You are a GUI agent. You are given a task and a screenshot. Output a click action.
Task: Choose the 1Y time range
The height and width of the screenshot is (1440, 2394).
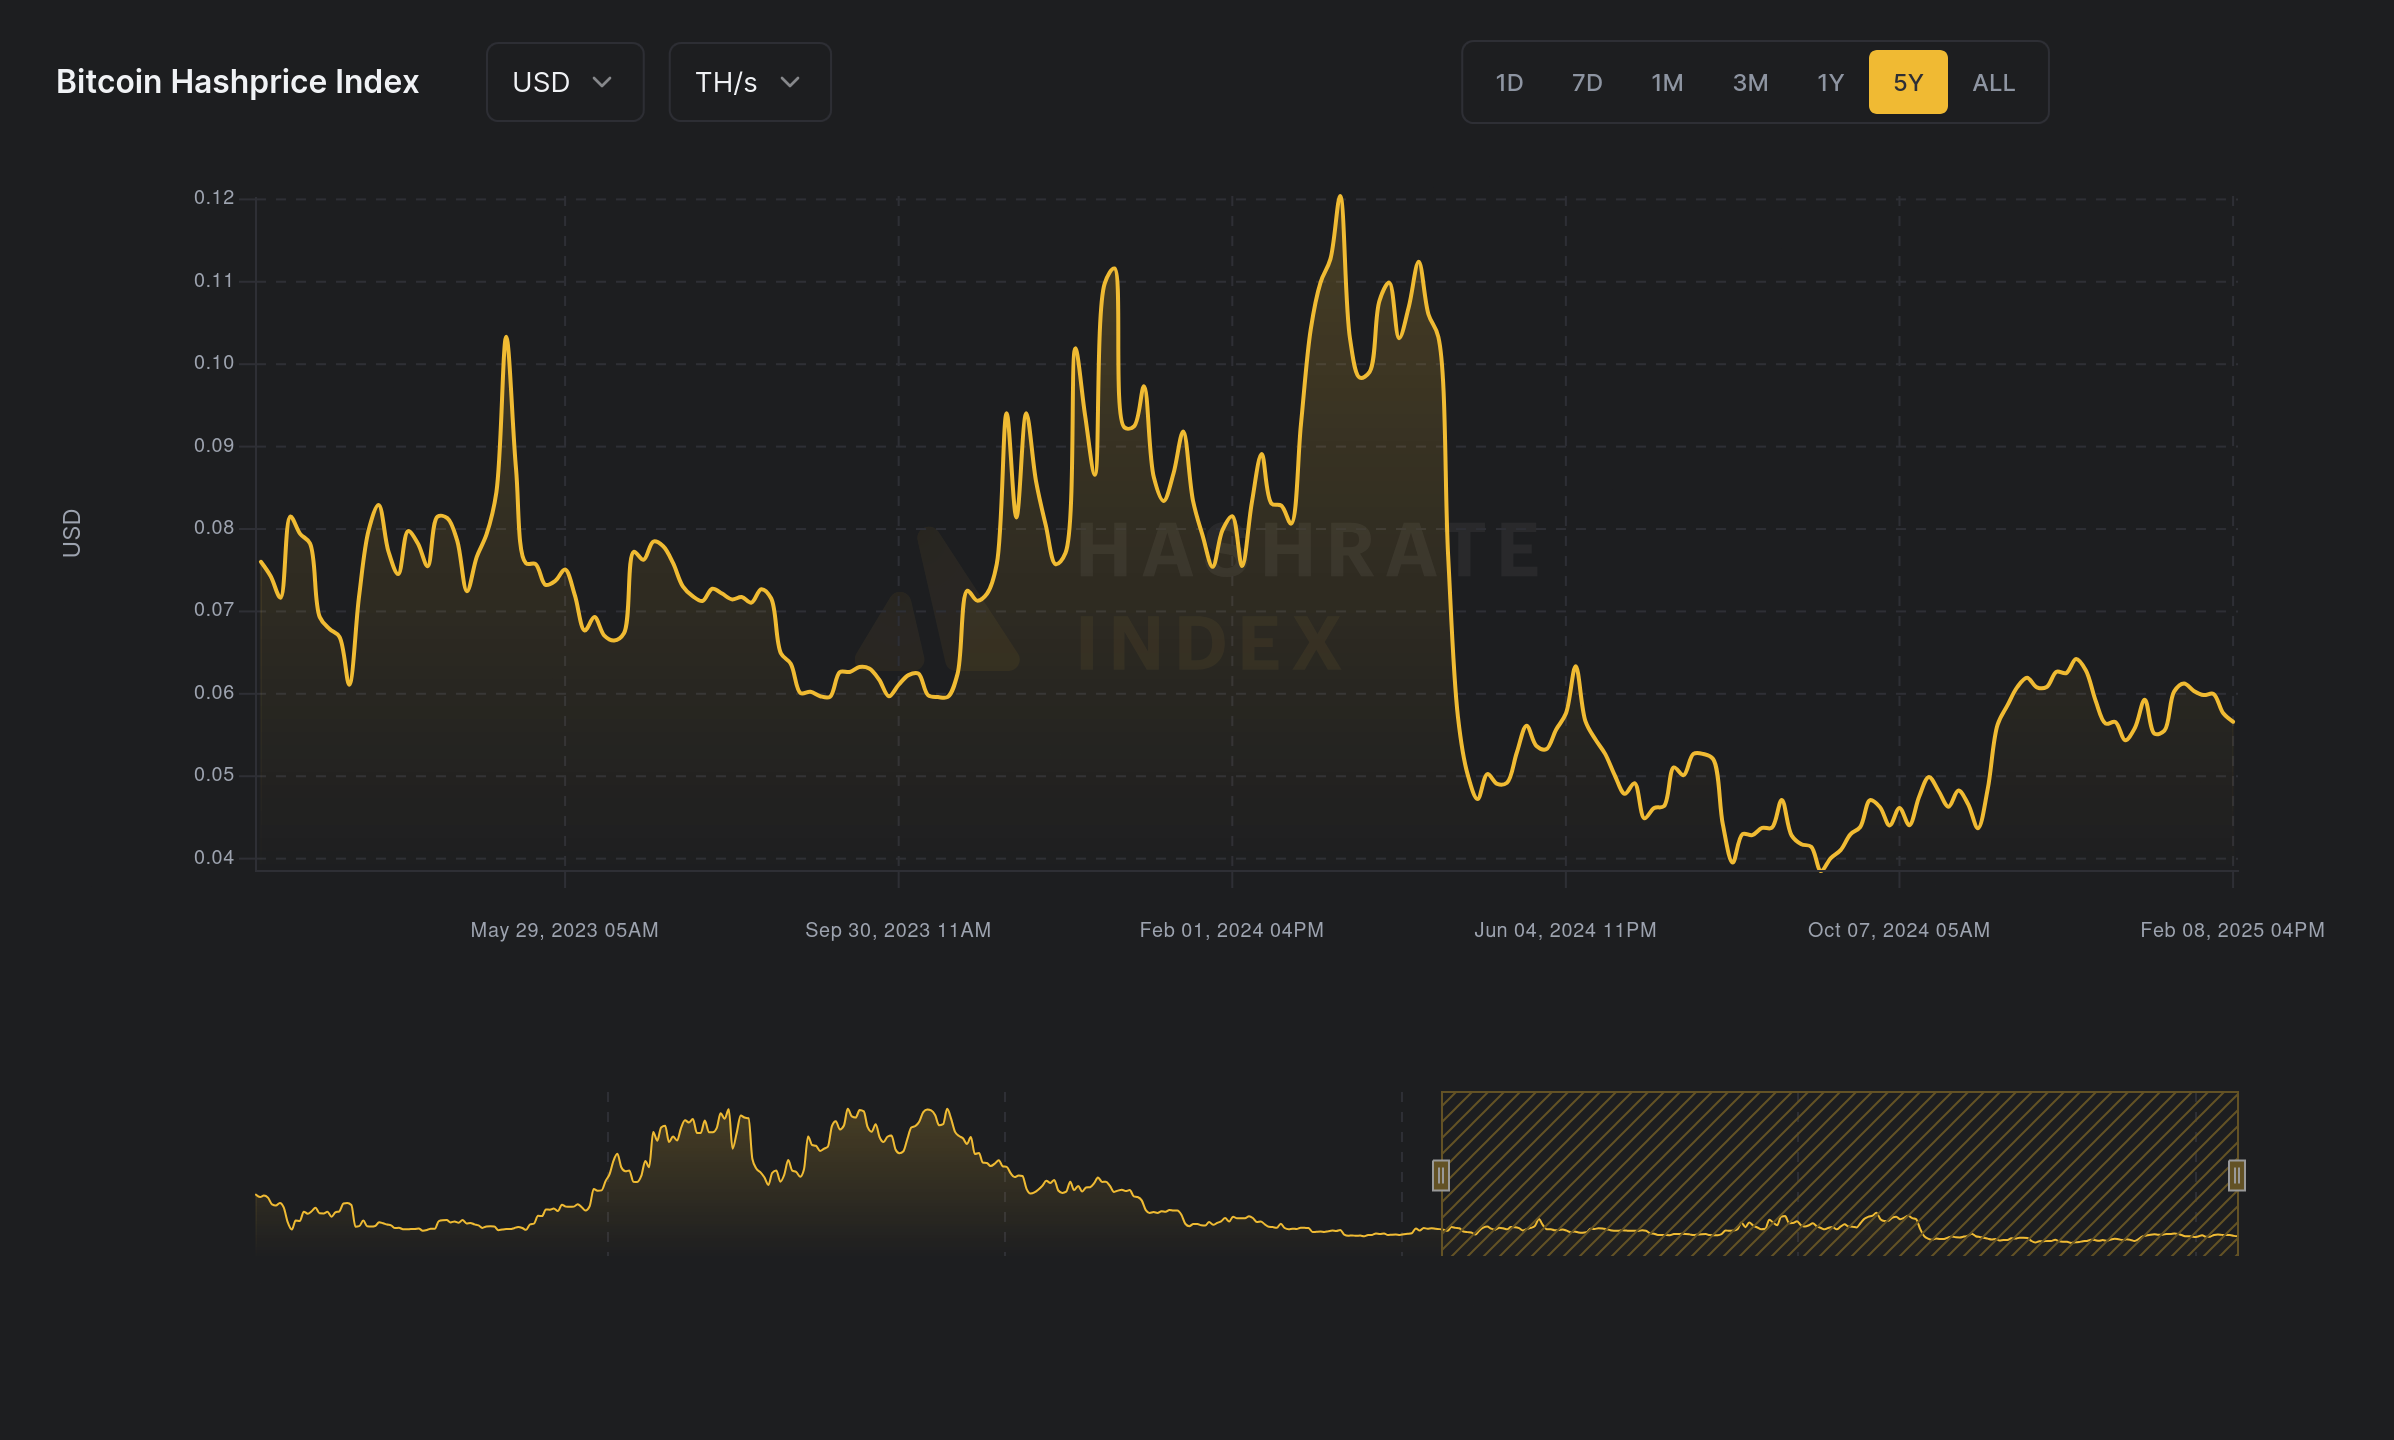[1829, 82]
